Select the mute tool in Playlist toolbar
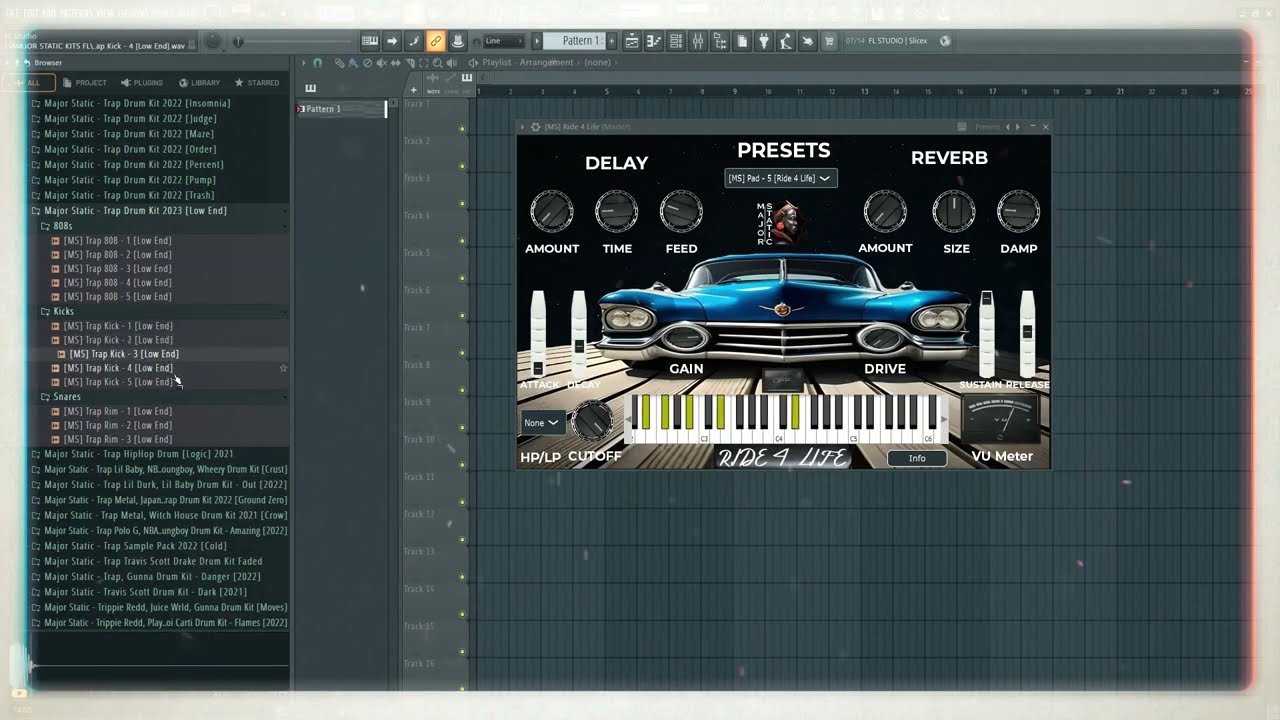Screen dimensions: 1280x720 [x=381, y=63]
